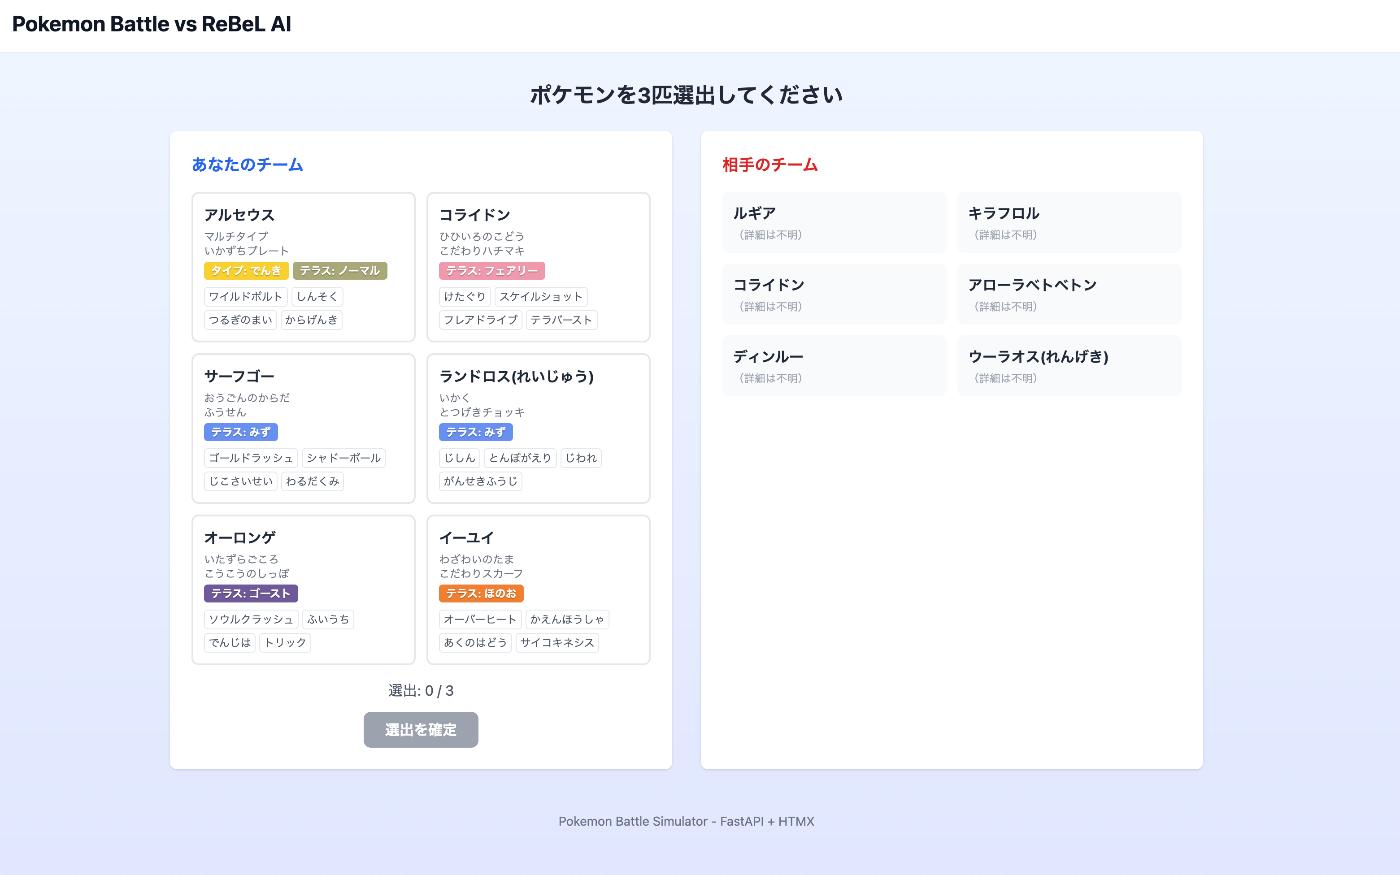The image size is (1400, 875).
Task: Click the 選出: 0 / 3 counter text
Action: [x=421, y=691]
